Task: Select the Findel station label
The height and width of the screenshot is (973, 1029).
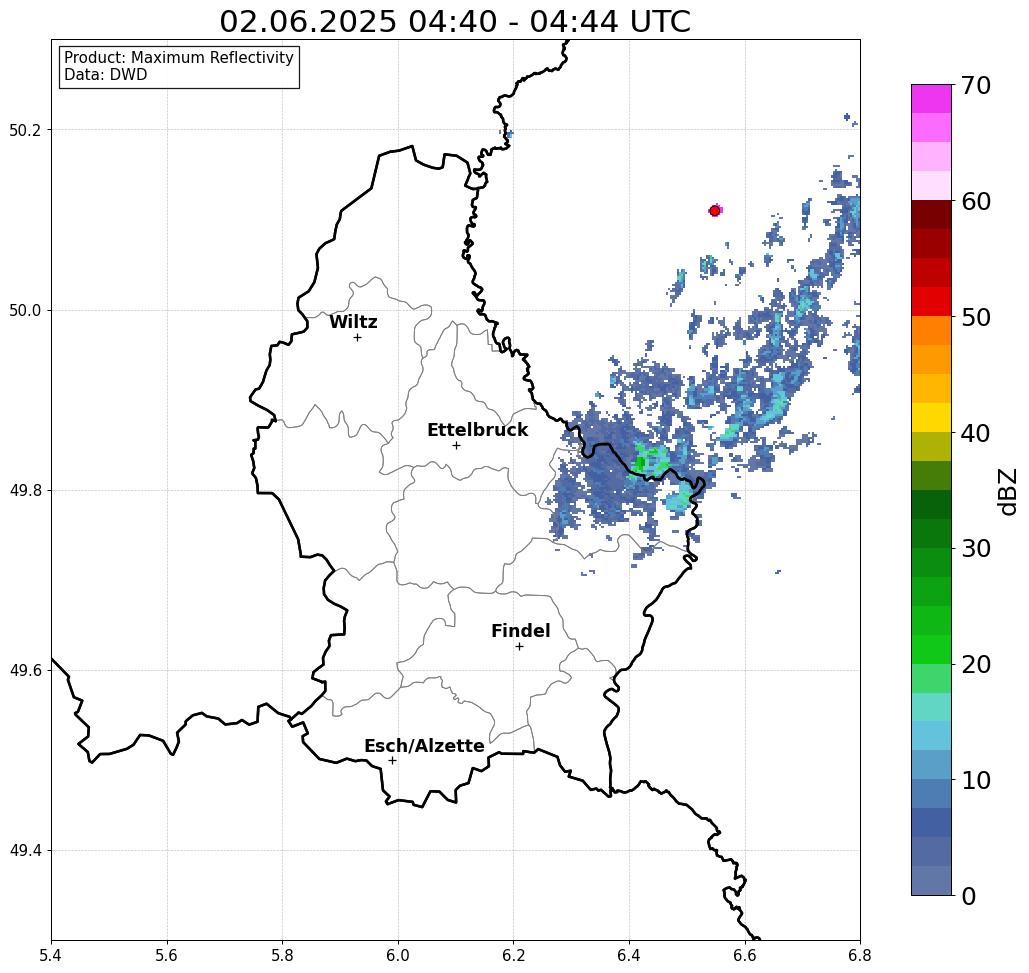Action: tap(520, 631)
